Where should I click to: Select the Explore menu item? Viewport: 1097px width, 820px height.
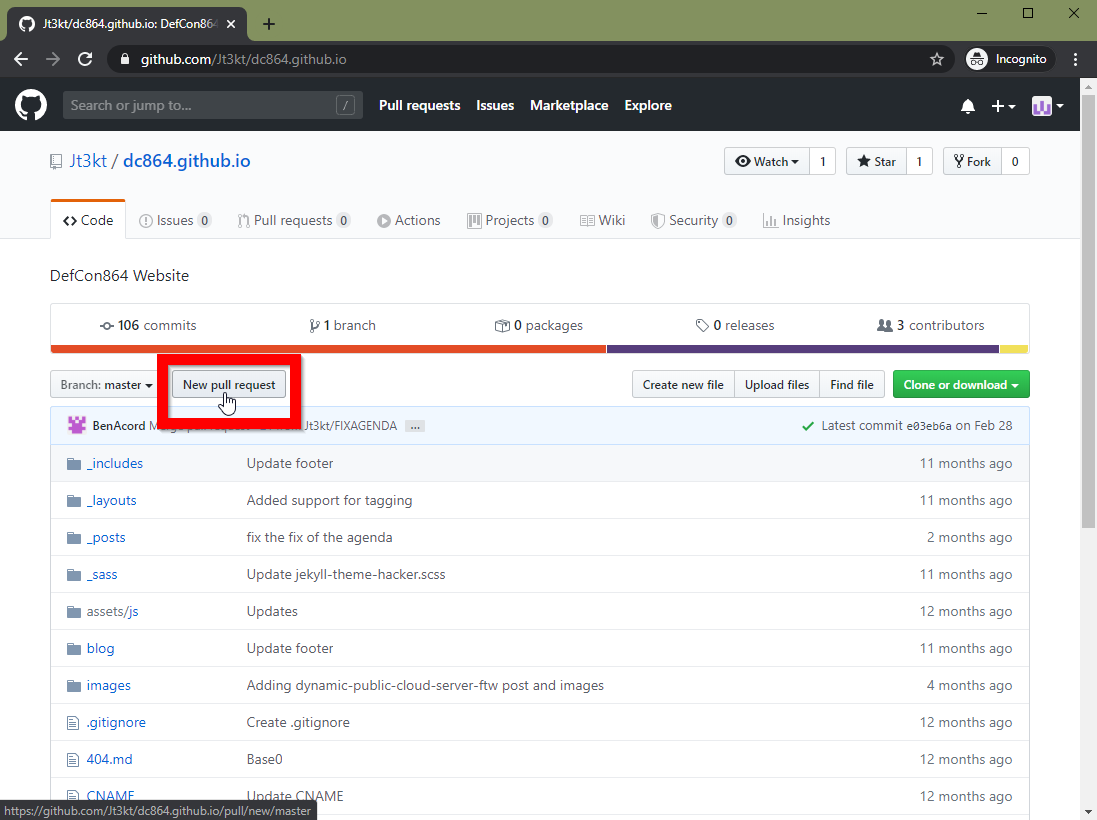(647, 105)
